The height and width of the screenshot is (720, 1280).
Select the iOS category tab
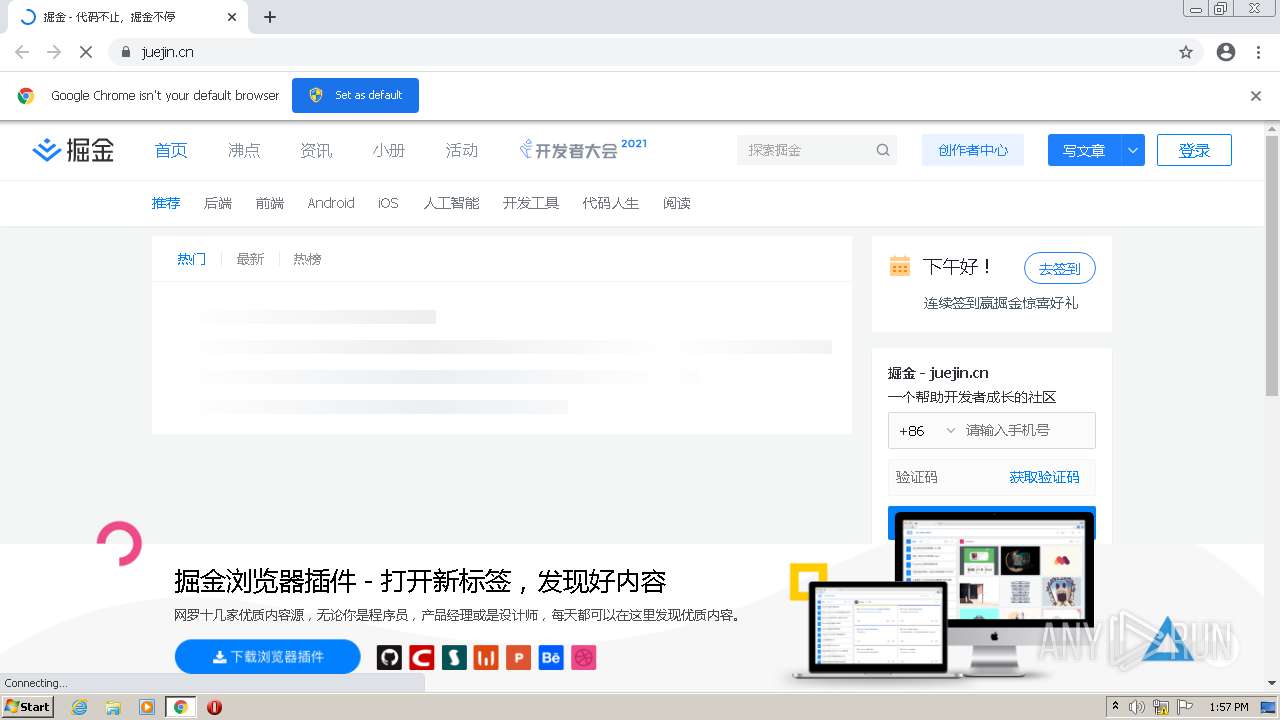pos(388,203)
